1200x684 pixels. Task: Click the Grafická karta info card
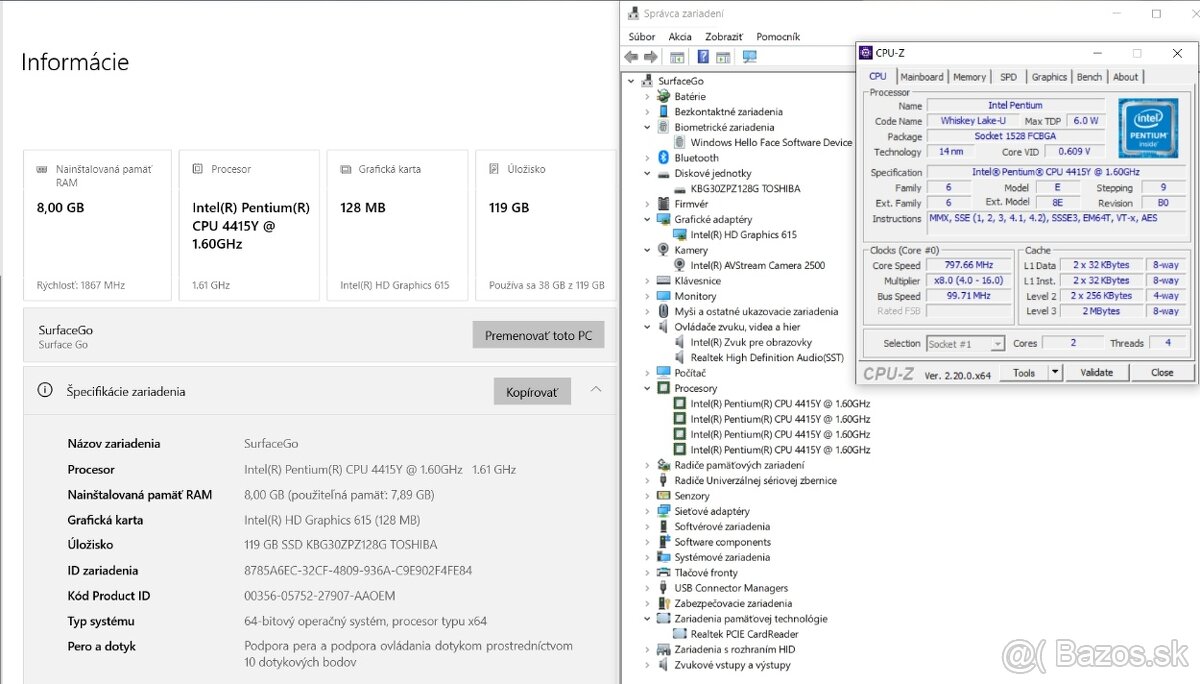tap(397, 225)
